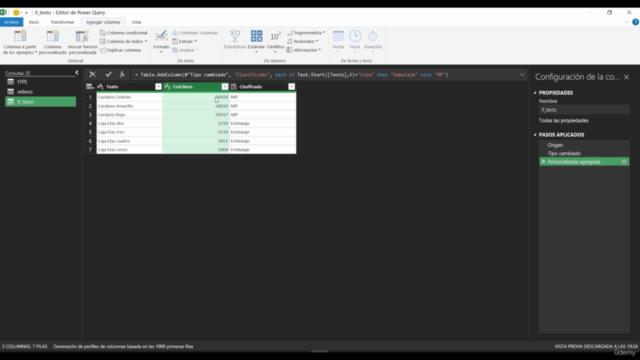Viewport: 640px width, 360px height.
Task: Open the Formato text menu
Action: [161, 41]
